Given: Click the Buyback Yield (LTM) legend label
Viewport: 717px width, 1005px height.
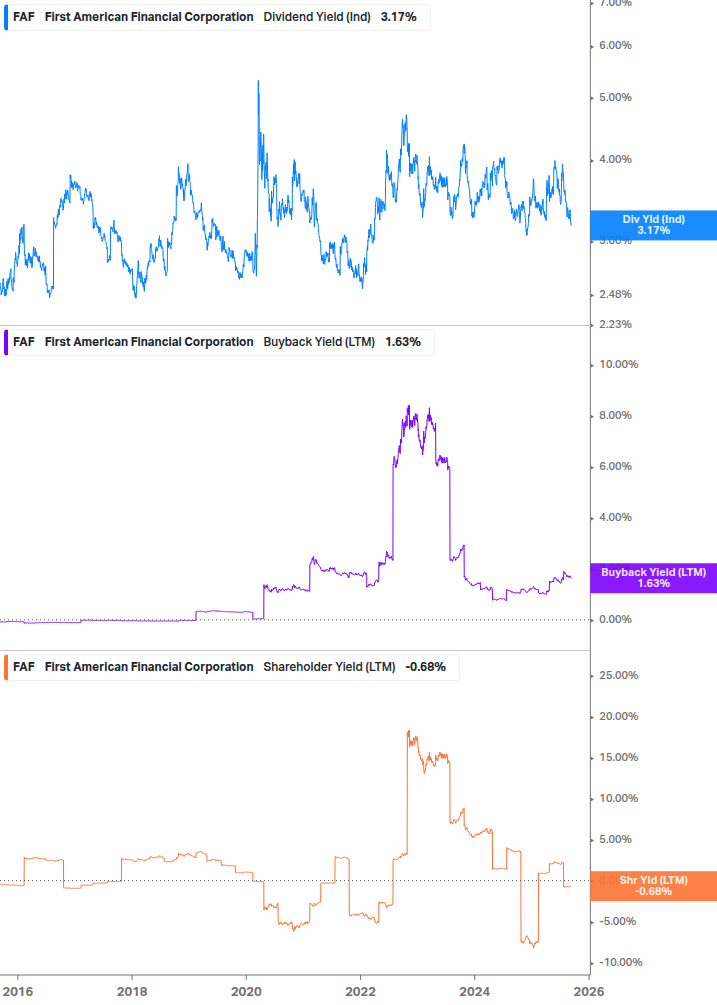Looking at the screenshot, I should coord(319,342).
